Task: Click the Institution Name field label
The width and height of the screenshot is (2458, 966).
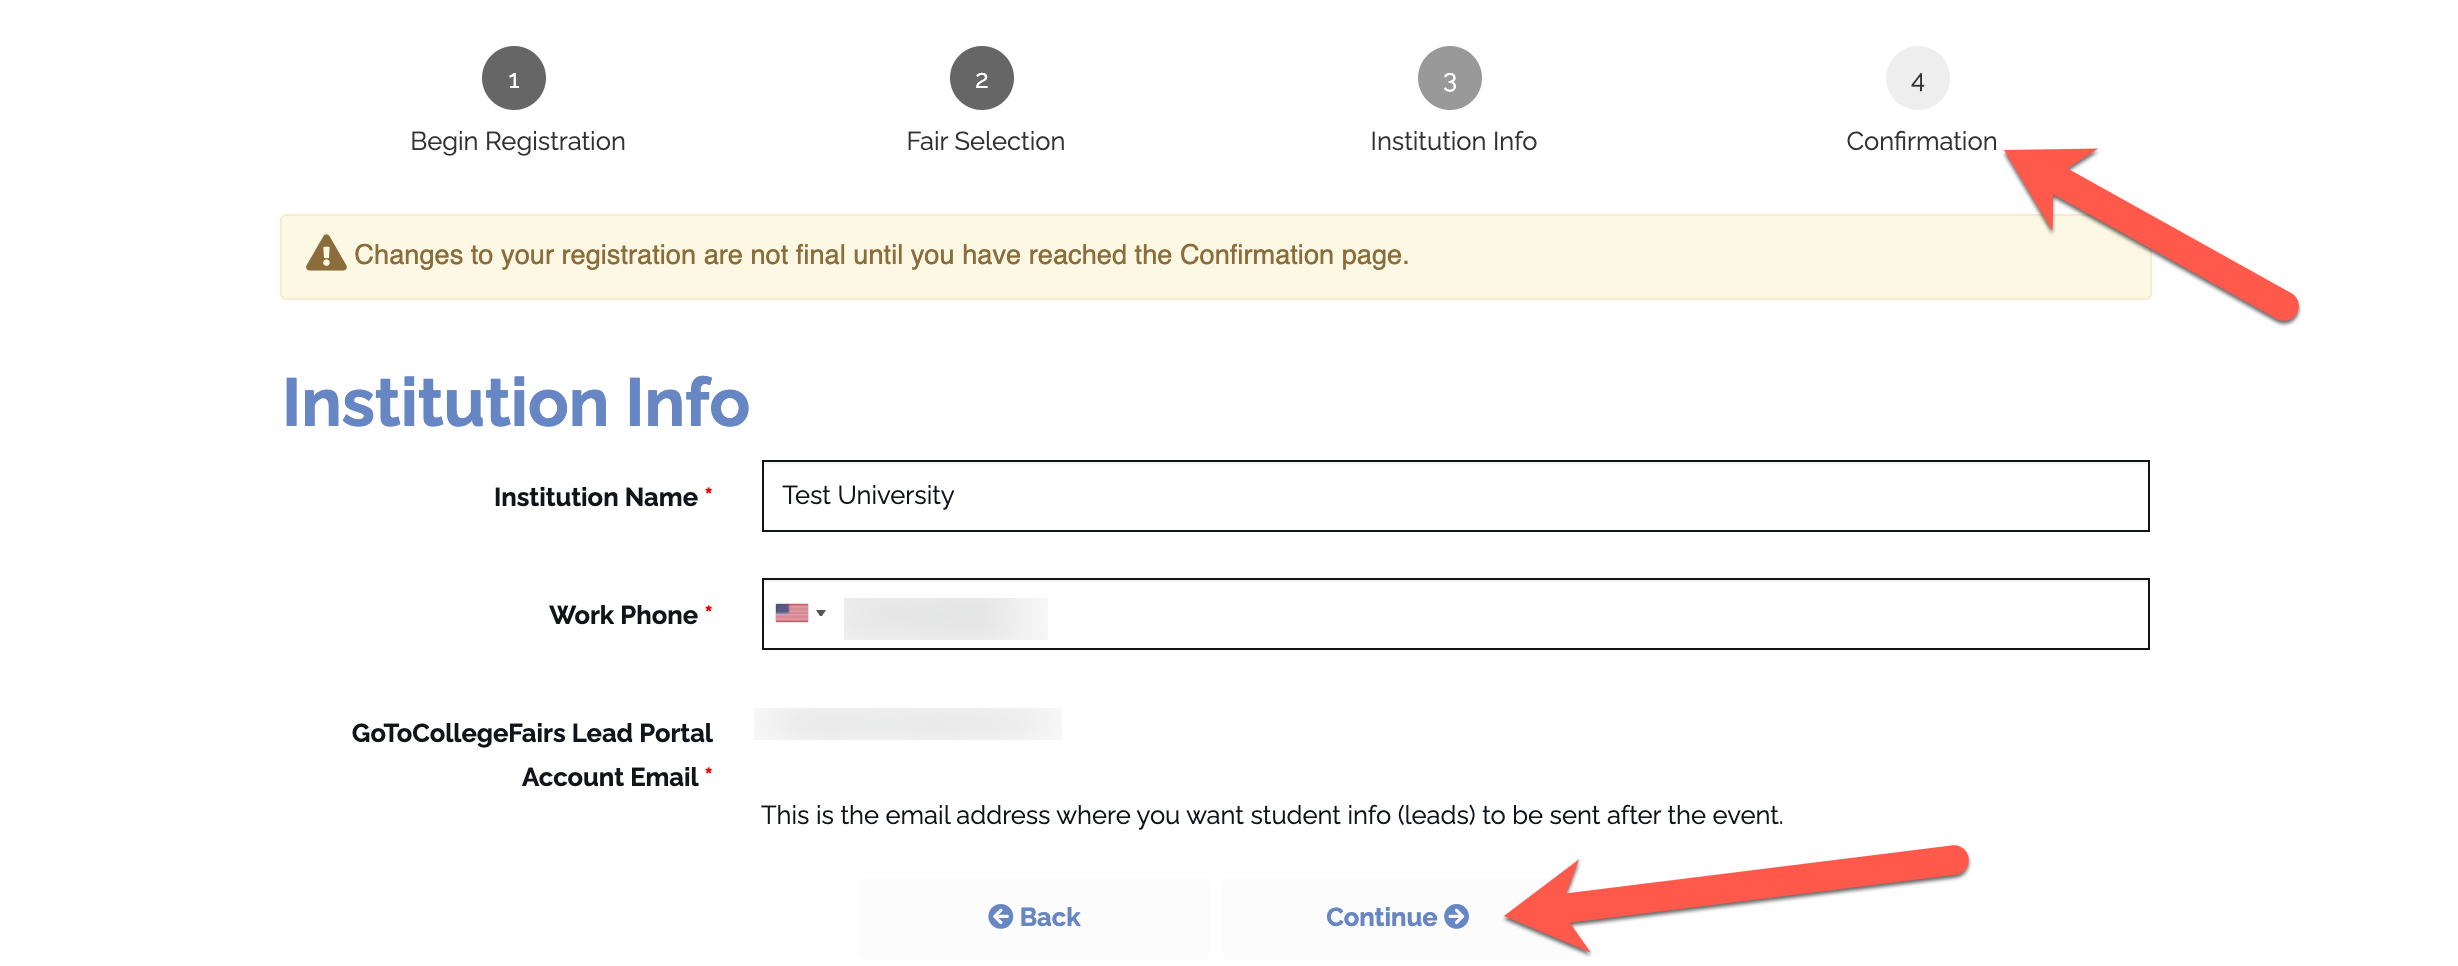Action: tap(596, 497)
